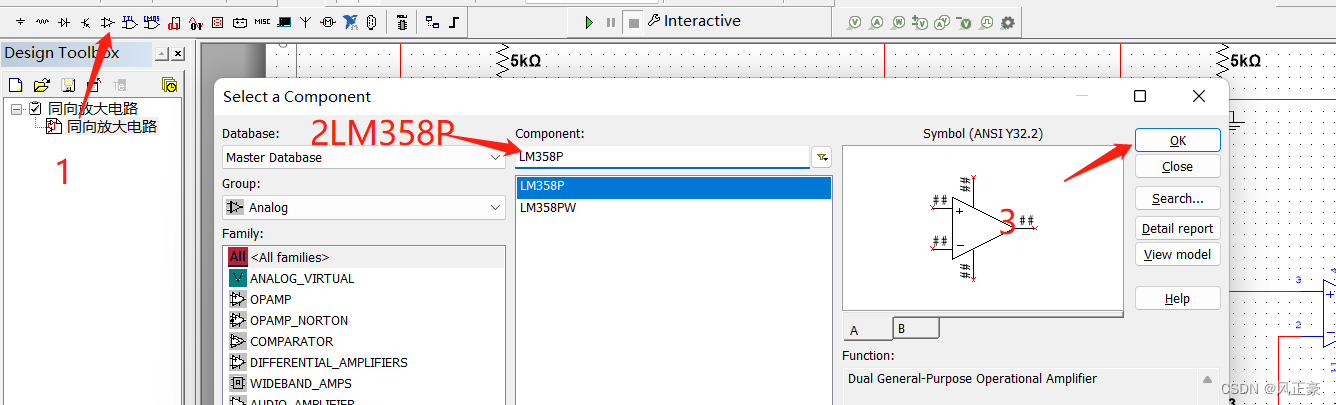
Task: Select the voltage reference probe icon
Action: coord(965,22)
